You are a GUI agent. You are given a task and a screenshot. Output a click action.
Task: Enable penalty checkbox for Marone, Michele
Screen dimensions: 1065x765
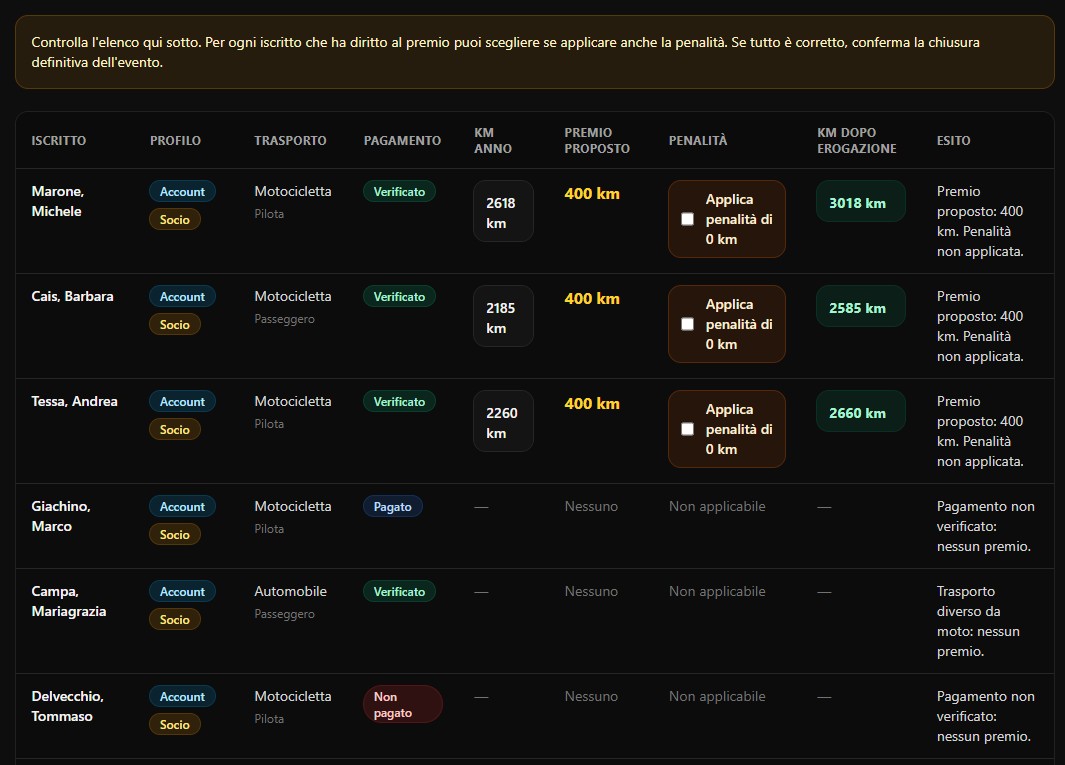click(687, 219)
